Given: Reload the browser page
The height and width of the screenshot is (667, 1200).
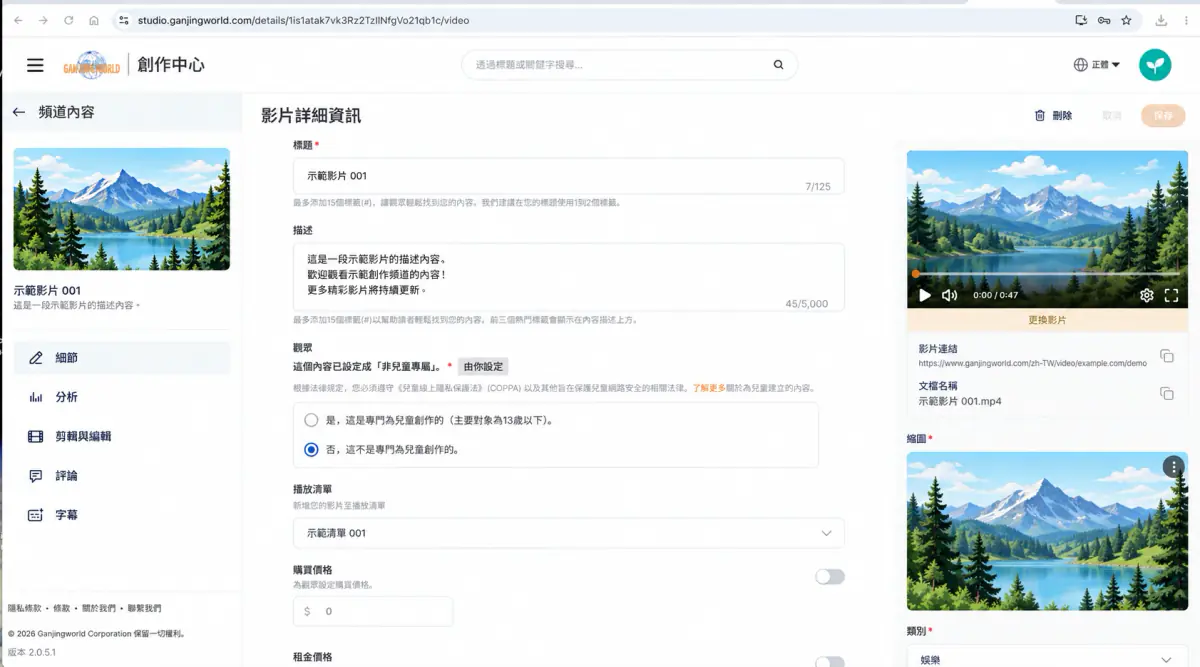Looking at the screenshot, I should (x=68, y=20).
